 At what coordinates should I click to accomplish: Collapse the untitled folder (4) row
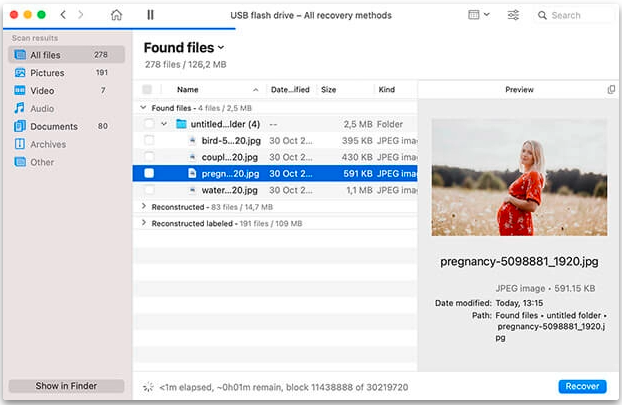[x=164, y=124]
